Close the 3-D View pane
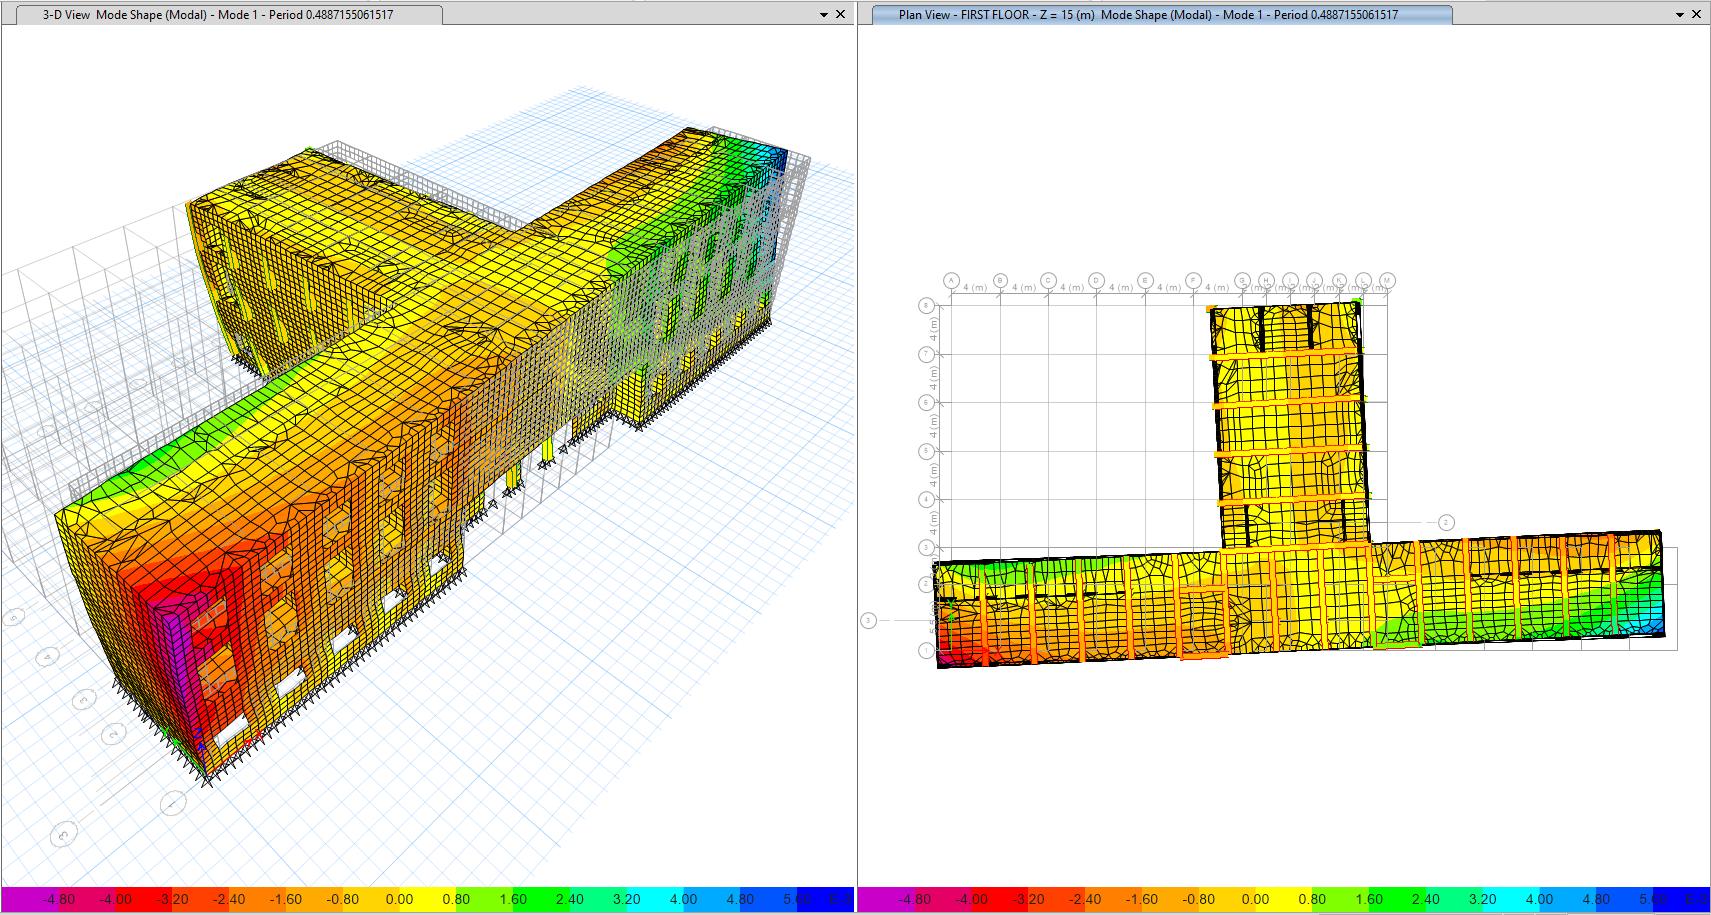The width and height of the screenshot is (1711, 915). [841, 15]
